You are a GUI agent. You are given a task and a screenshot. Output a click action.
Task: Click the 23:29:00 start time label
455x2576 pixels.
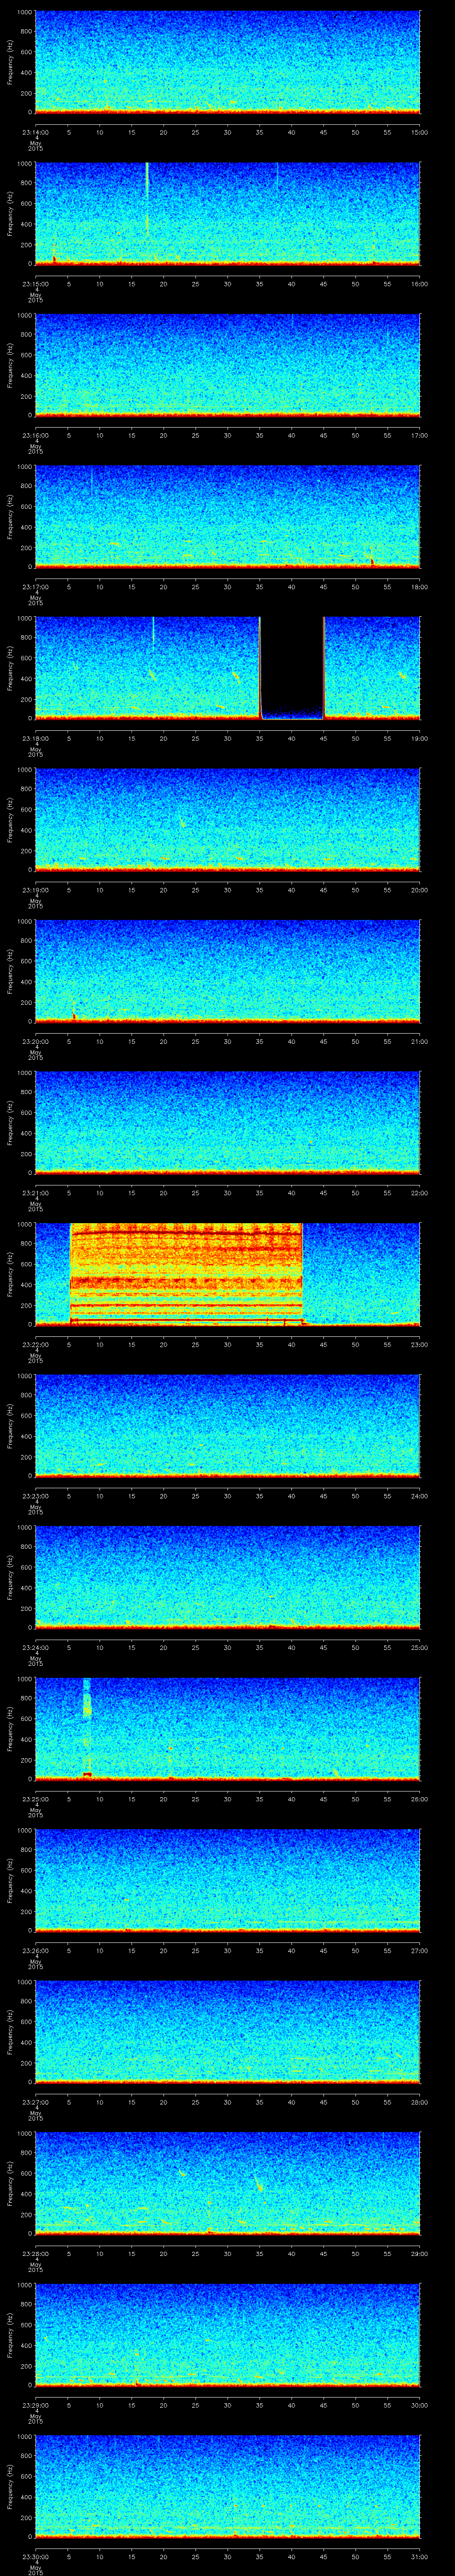coord(35,2405)
